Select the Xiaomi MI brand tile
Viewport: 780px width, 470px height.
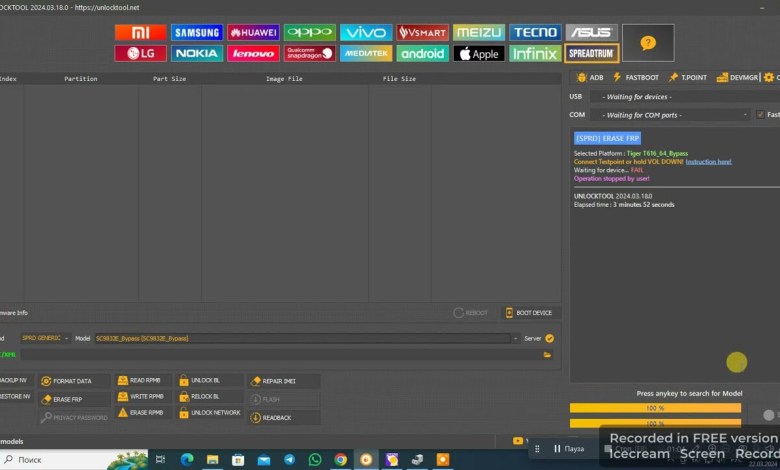click(x=140, y=32)
